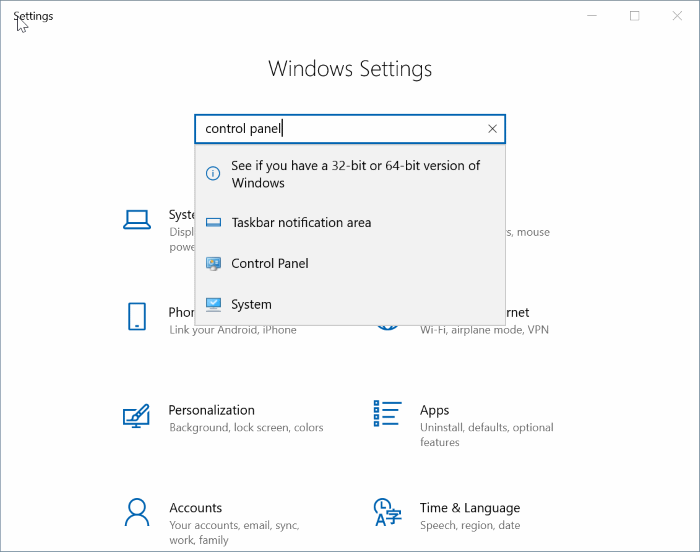This screenshot has height=552, width=700.
Task: Select the Taskbar notification area result
Action: coord(350,222)
